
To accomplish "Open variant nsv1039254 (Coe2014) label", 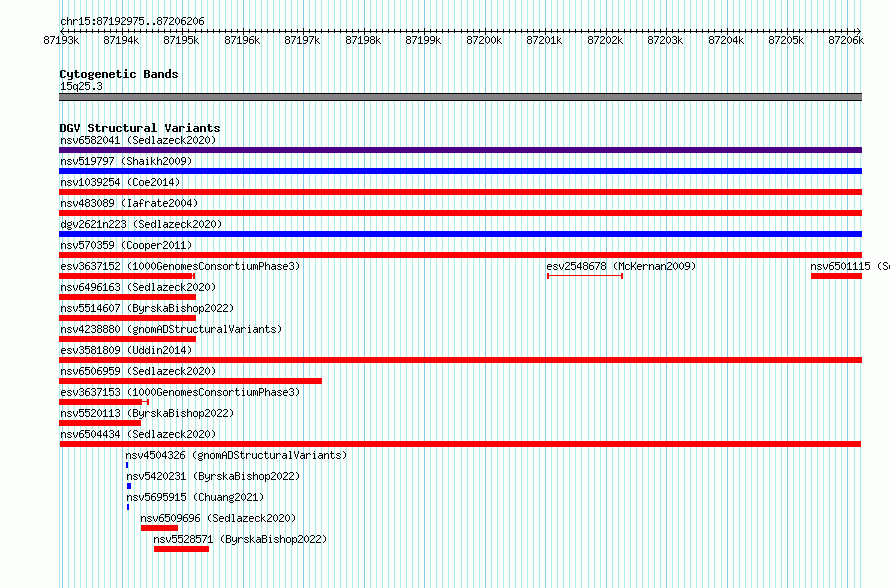I will pos(120,182).
